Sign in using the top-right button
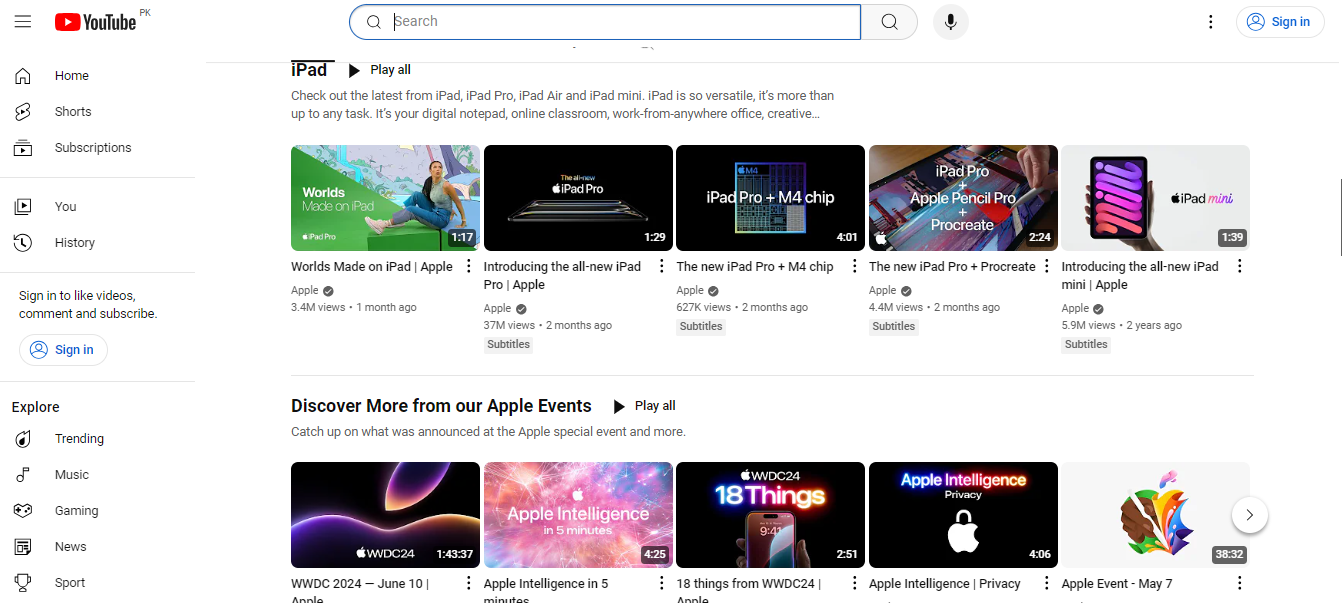Screen dimensions: 1342x603 (1279, 21)
